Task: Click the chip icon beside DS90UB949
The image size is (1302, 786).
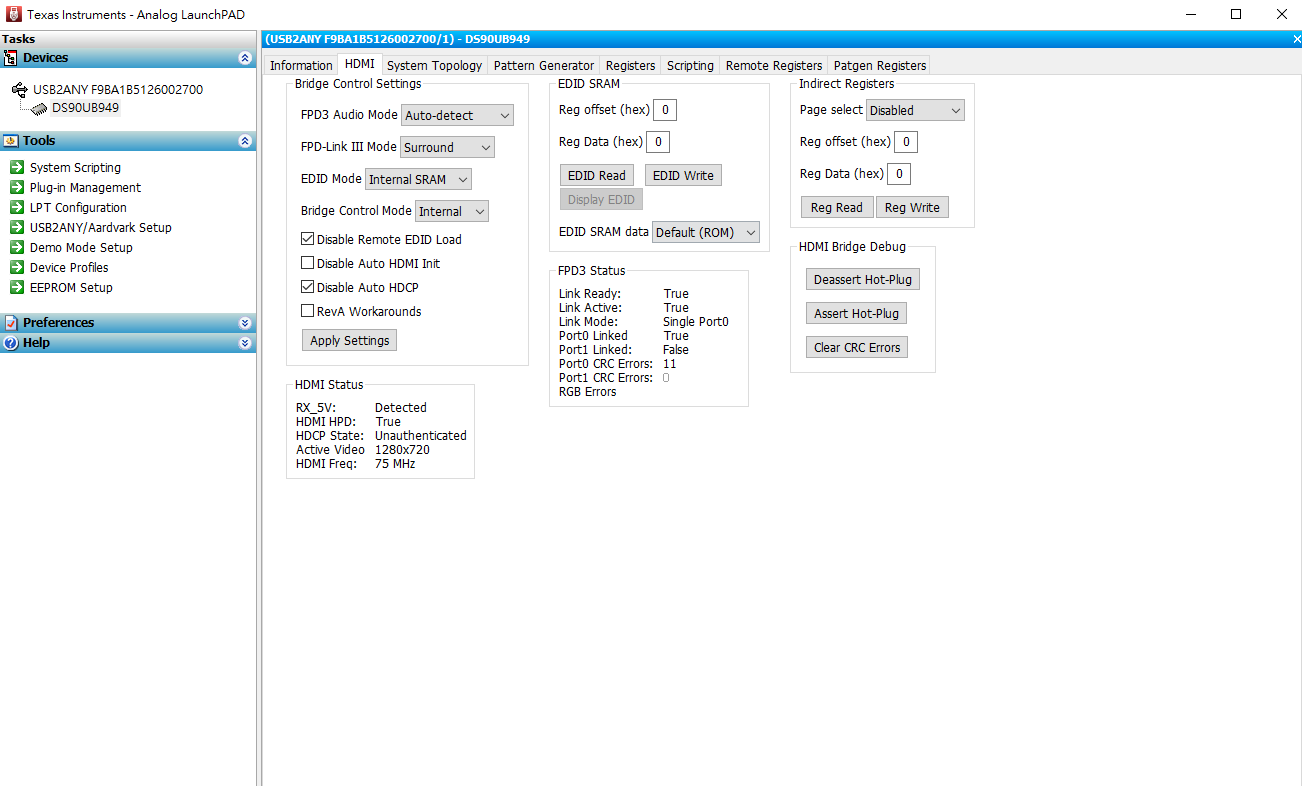Action: (40, 108)
